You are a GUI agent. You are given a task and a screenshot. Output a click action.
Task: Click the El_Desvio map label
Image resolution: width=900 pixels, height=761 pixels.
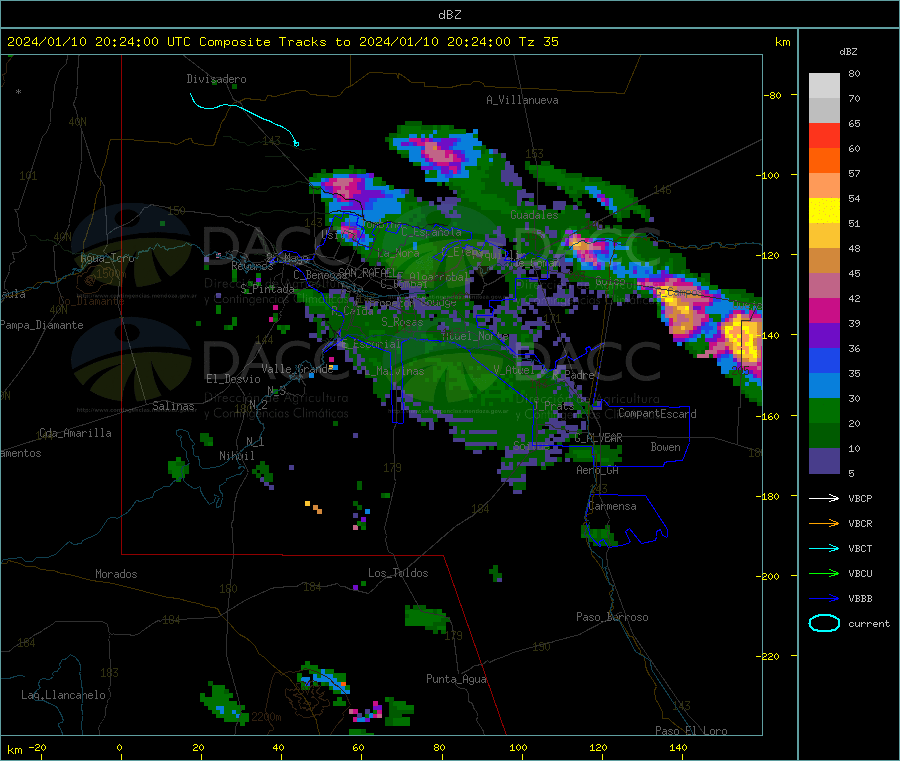pos(233,379)
